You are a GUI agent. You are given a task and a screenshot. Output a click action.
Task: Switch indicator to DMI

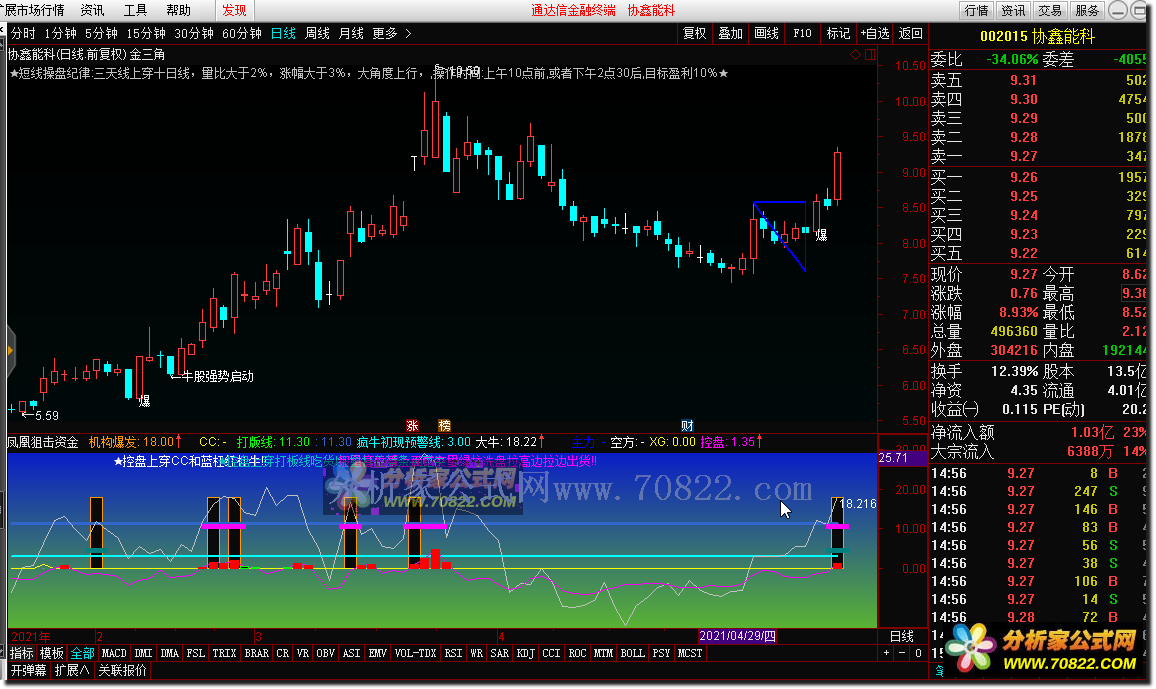click(144, 653)
